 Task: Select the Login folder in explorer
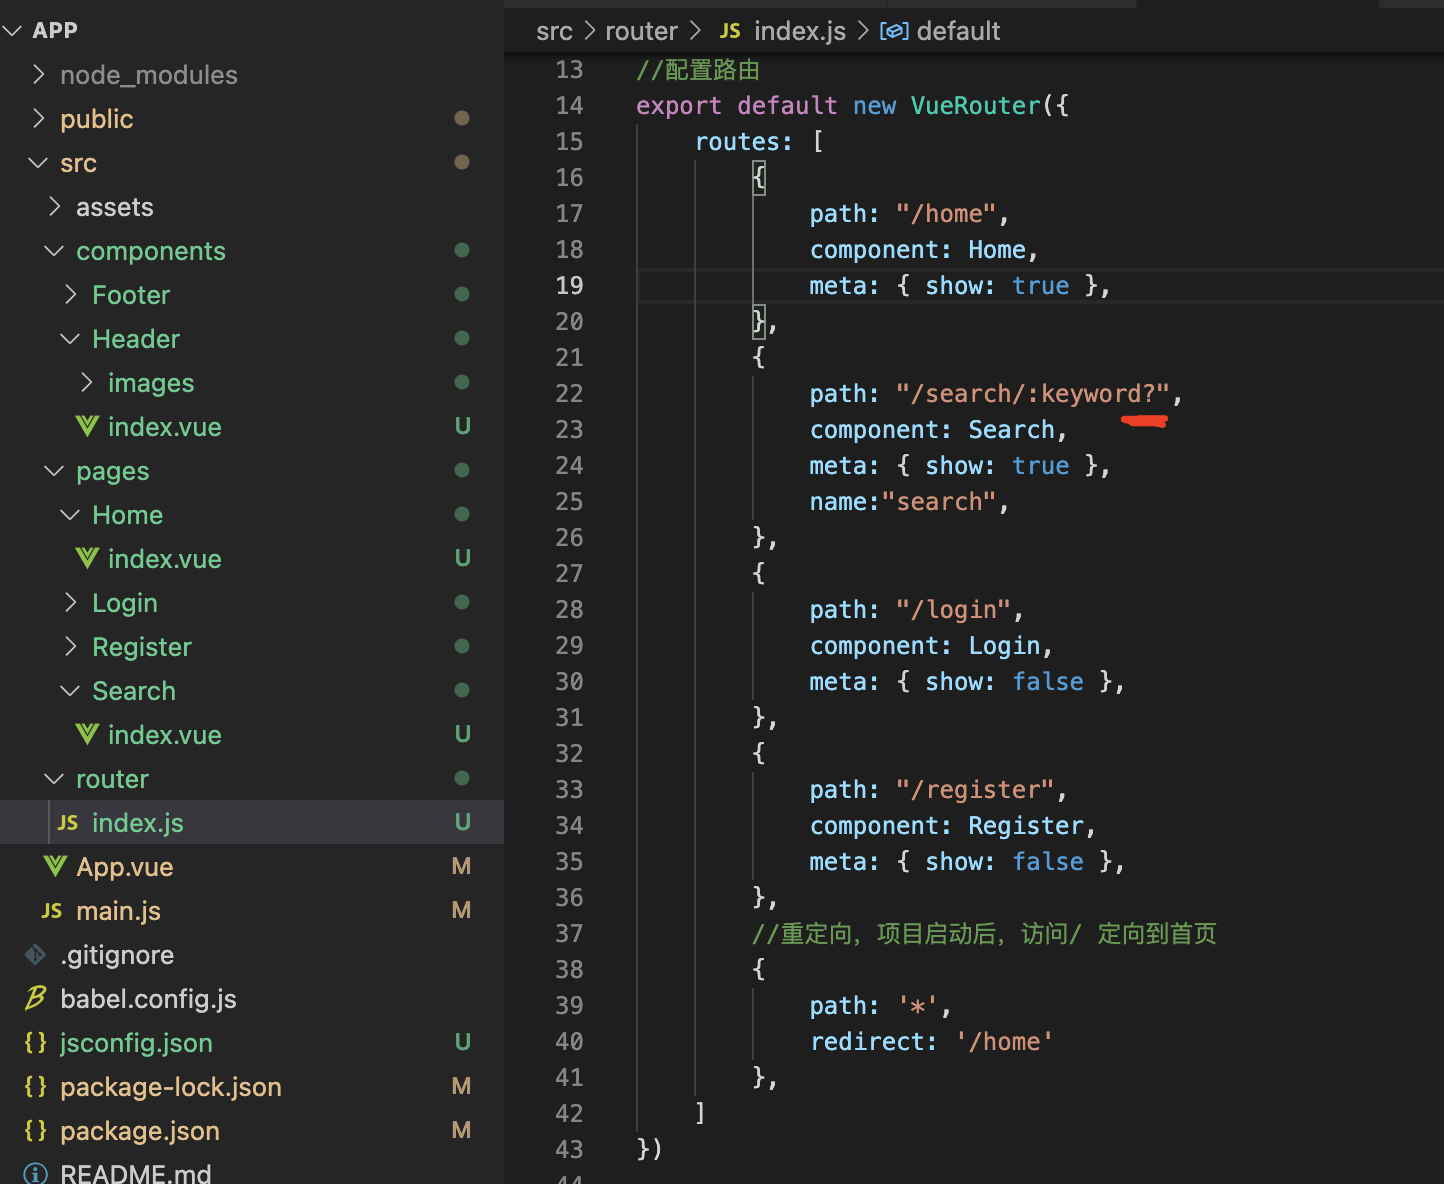tap(252, 602)
